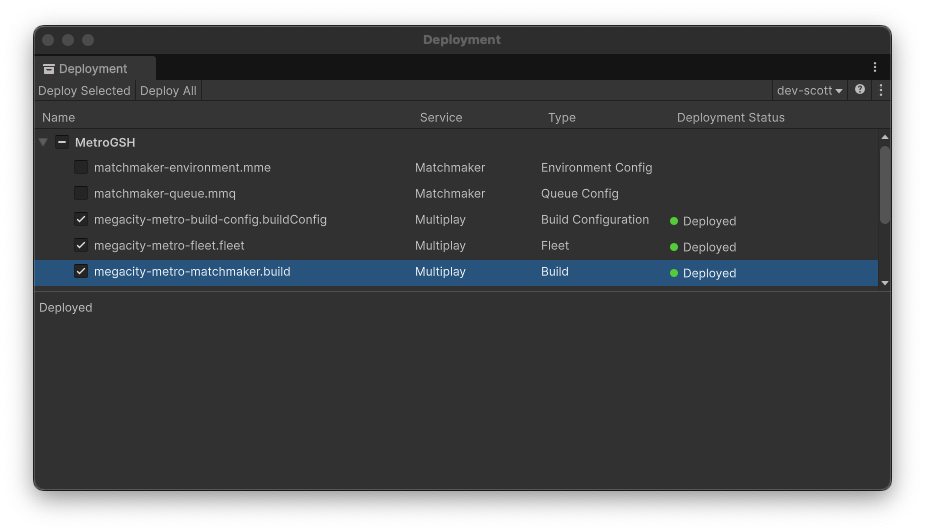Toggle the MetroGSH group checkbox

click(x=62, y=142)
